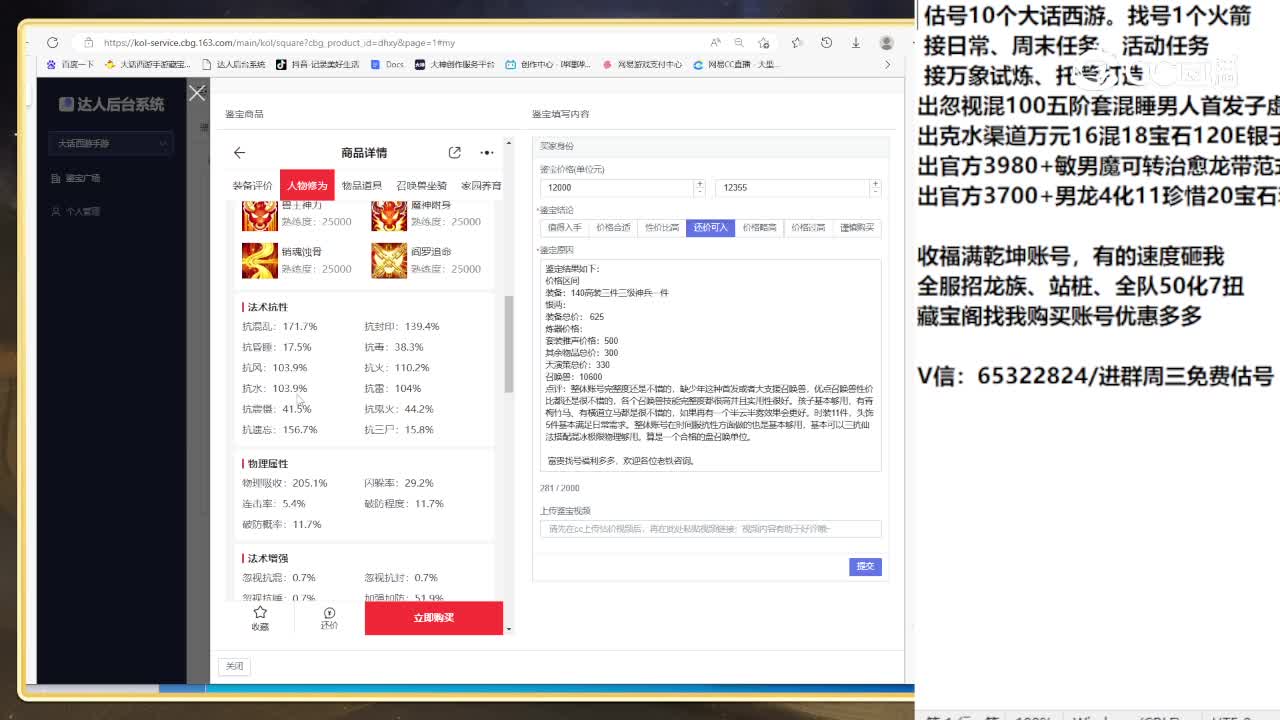Click the 上传鉴宝视频 link field
Viewport: 1280px width, 720px height.
[x=710, y=528]
